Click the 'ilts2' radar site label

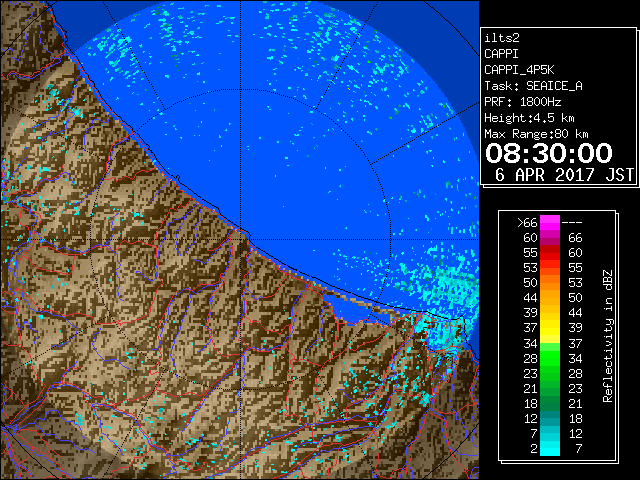(x=502, y=38)
